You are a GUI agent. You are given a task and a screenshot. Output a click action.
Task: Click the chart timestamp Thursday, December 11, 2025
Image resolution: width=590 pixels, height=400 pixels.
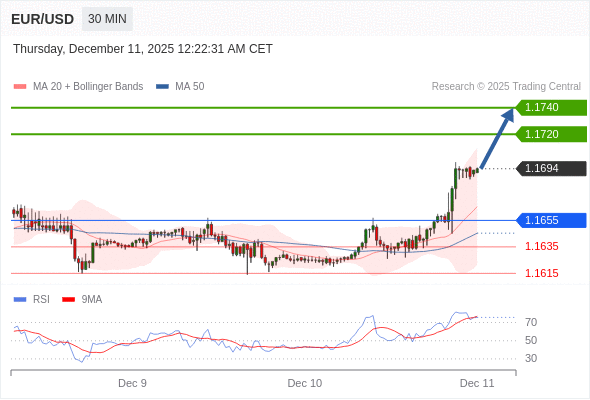pyautogui.click(x=143, y=49)
